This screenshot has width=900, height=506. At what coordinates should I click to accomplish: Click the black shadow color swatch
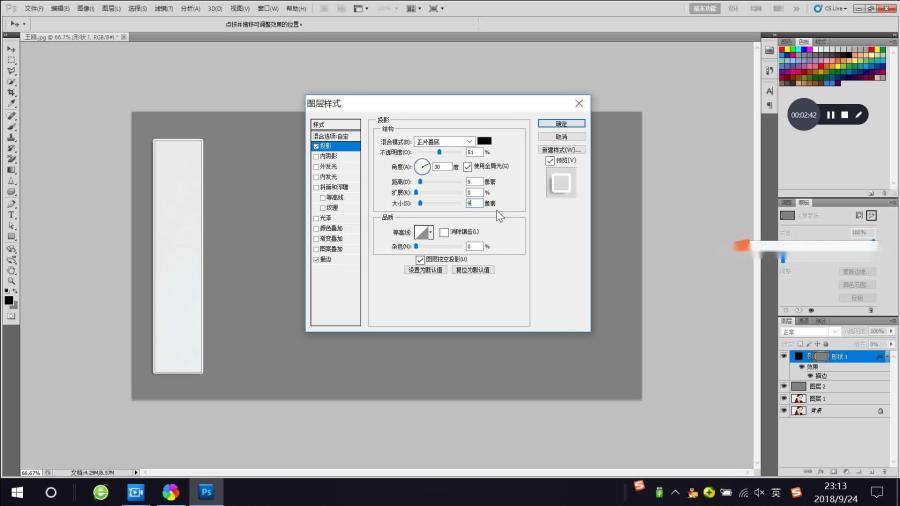coord(484,142)
